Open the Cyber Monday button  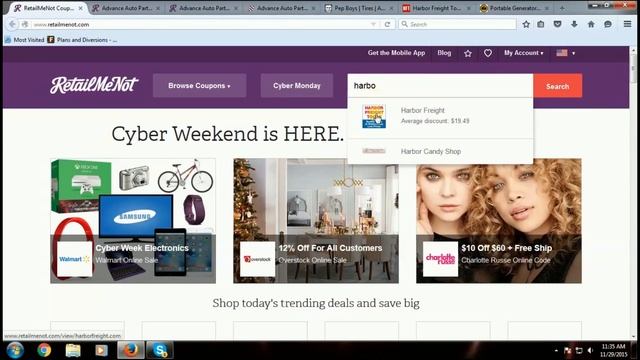pyautogui.click(x=297, y=86)
